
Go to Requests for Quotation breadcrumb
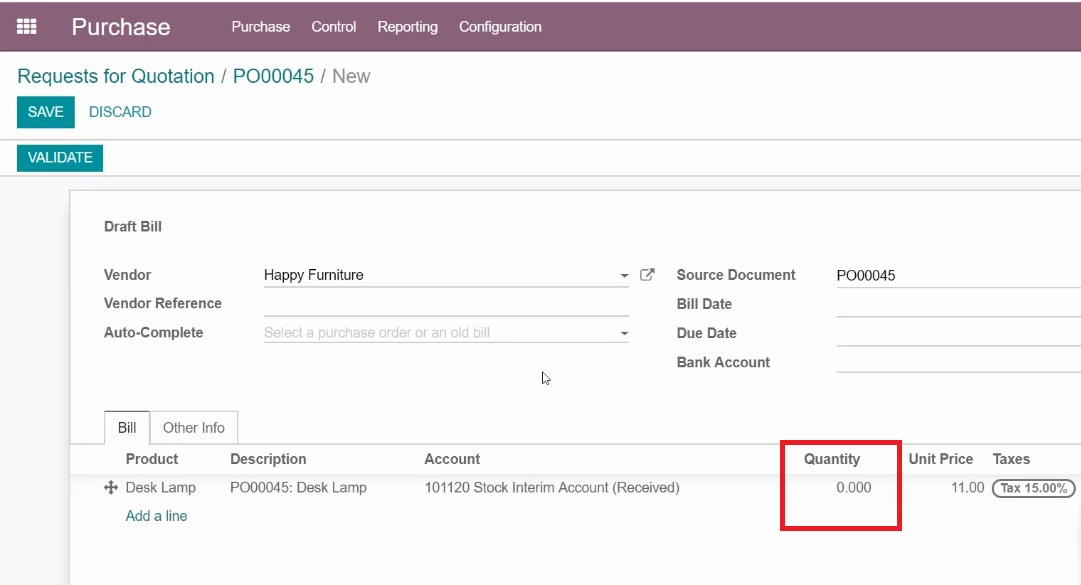pos(116,76)
